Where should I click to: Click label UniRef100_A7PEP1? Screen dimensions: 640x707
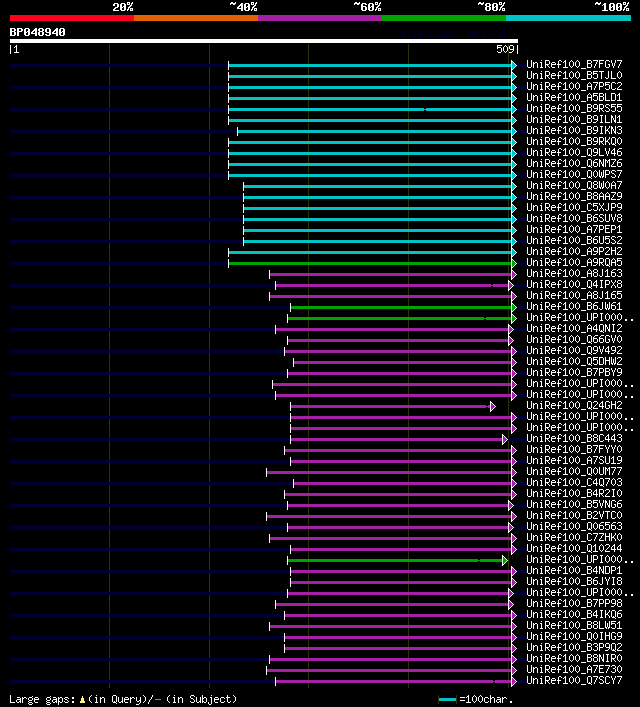click(574, 230)
